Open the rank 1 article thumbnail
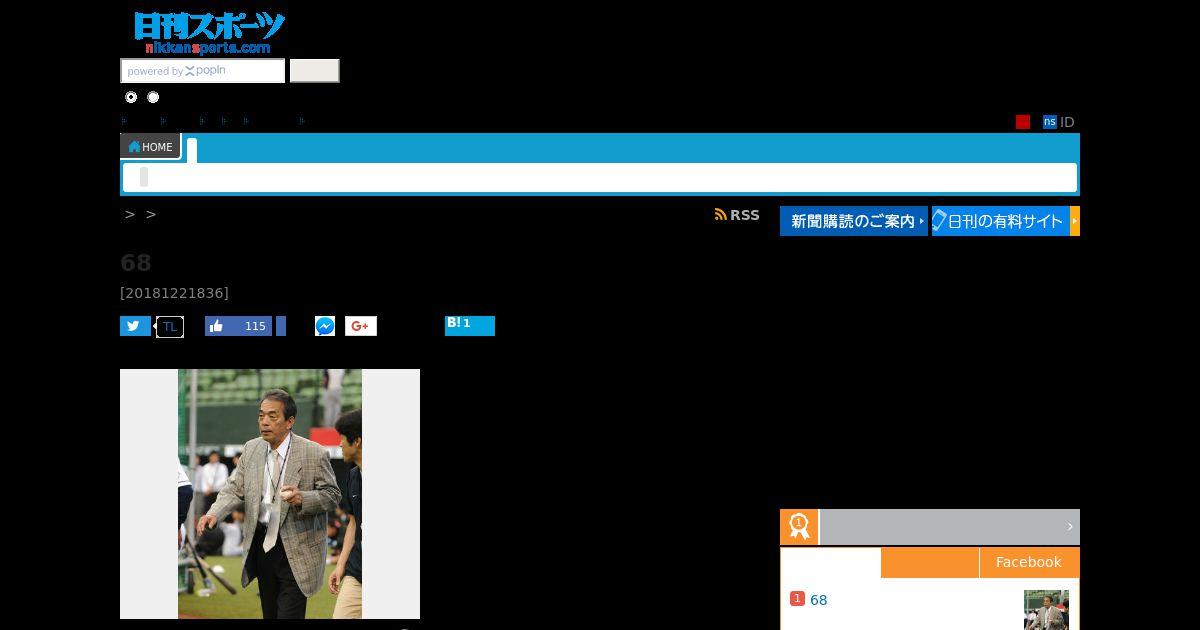 1046,610
